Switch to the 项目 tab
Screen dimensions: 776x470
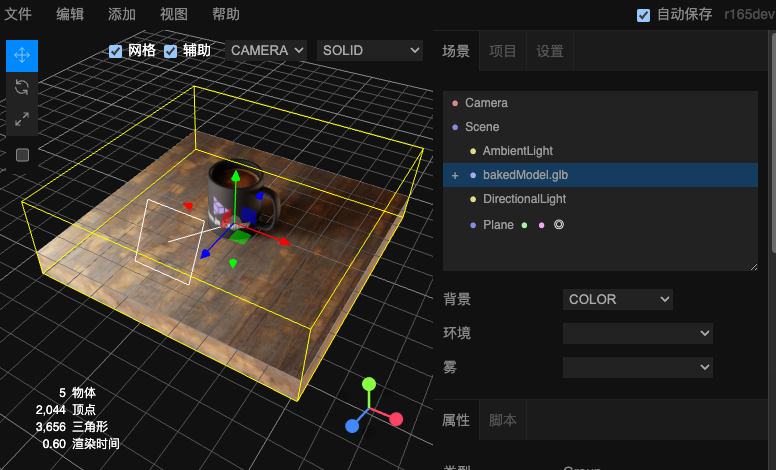pos(503,51)
